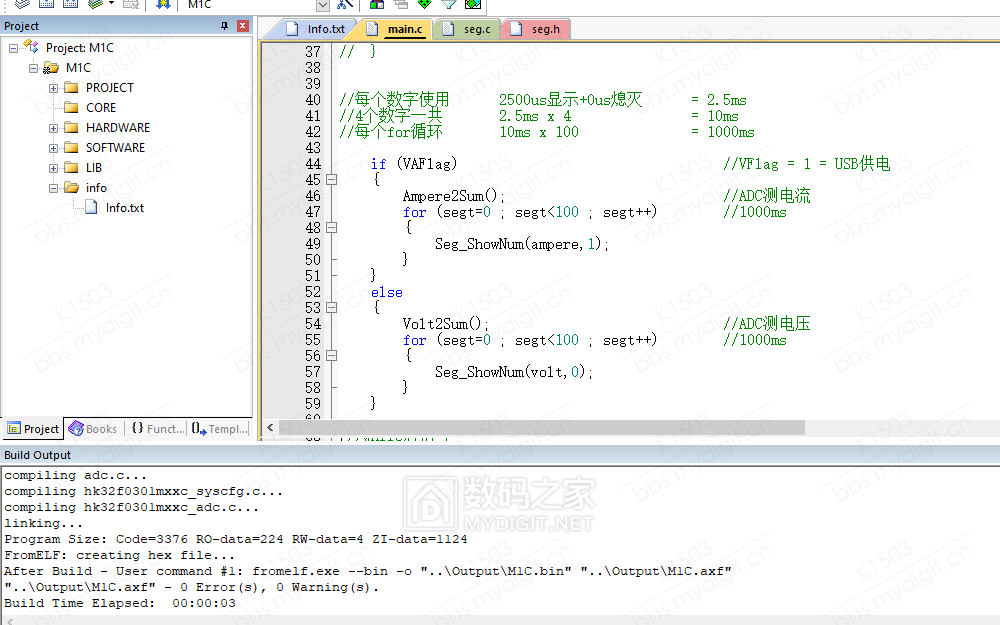
Task: Click 'FromELF: creating hex file...' line
Action: click(119, 555)
